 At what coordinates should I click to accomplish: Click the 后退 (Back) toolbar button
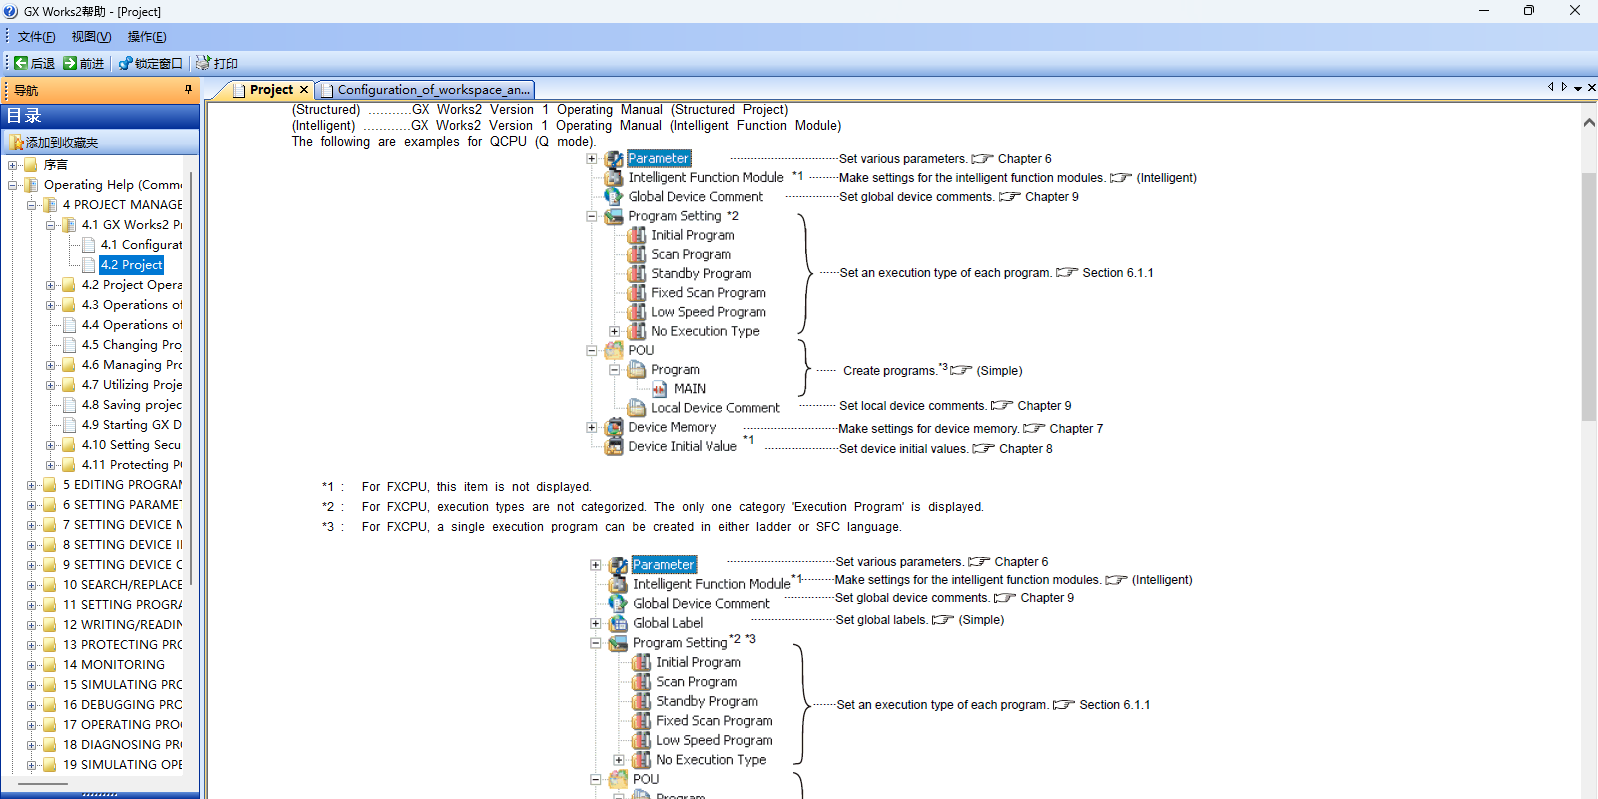(35, 63)
